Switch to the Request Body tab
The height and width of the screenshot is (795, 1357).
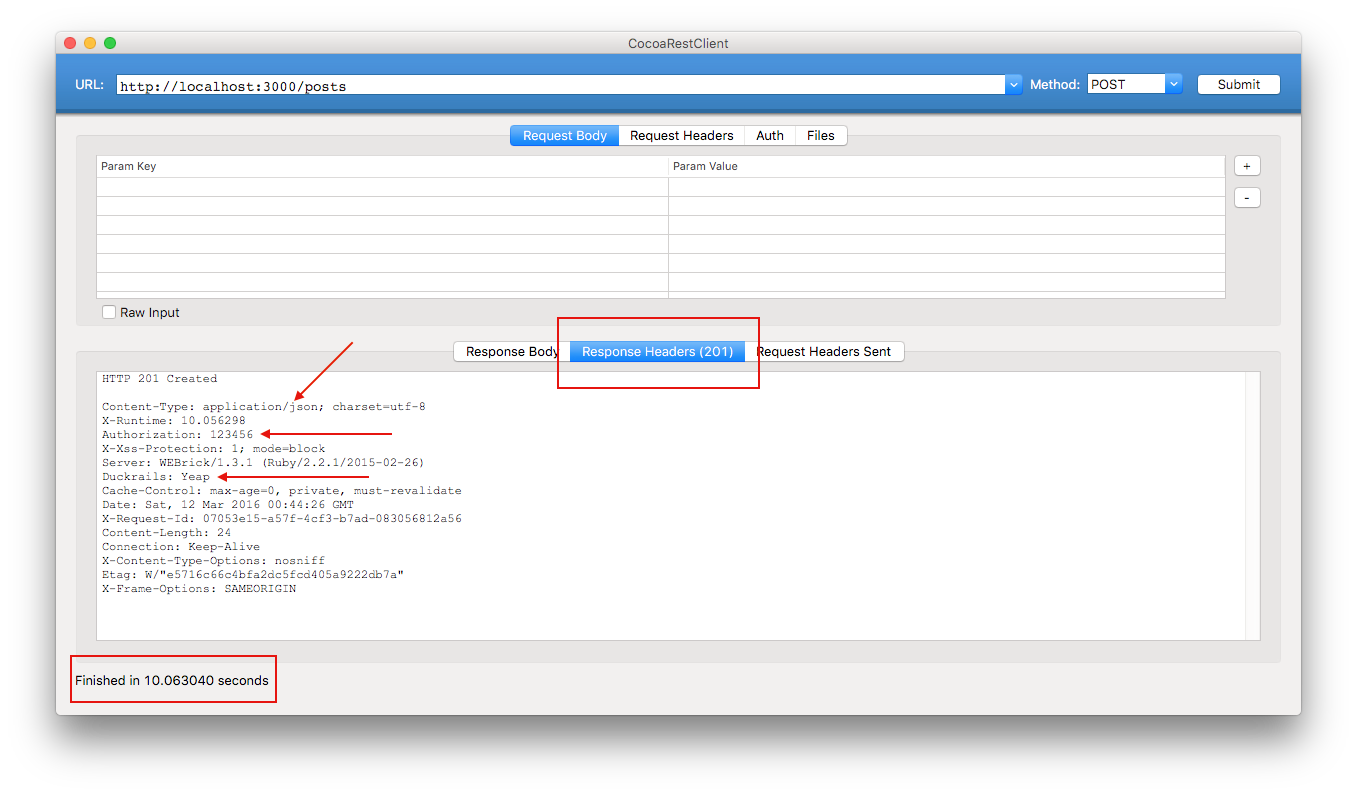tap(565, 136)
